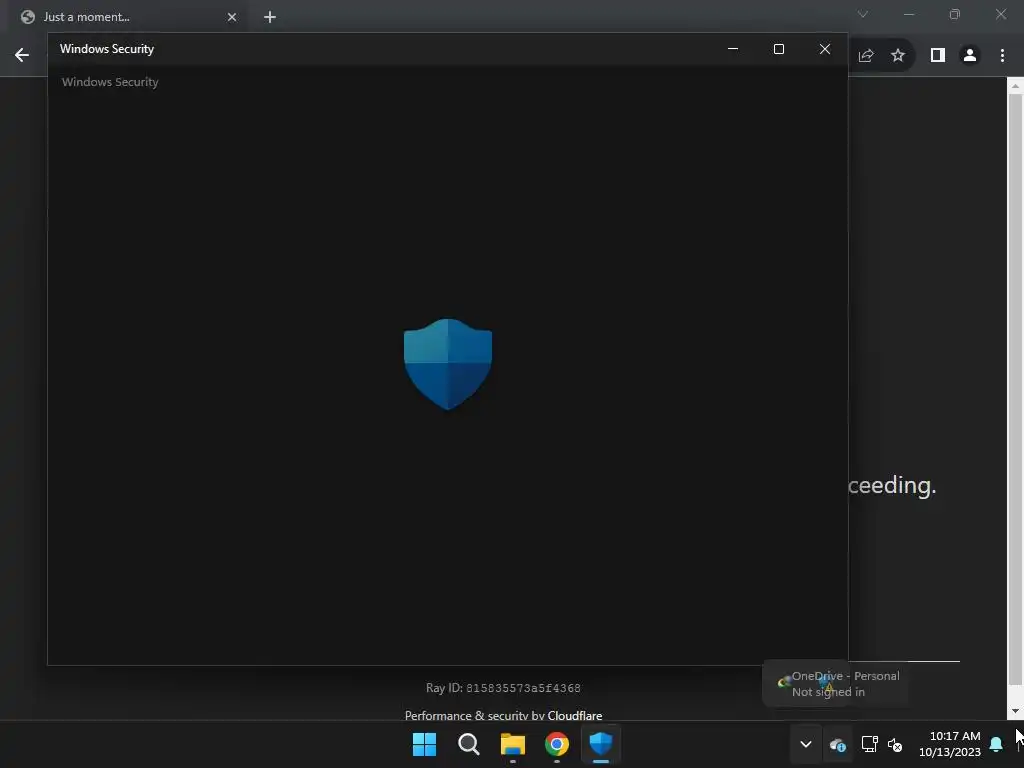Open Chrome three-dot menu

coord(1002,55)
